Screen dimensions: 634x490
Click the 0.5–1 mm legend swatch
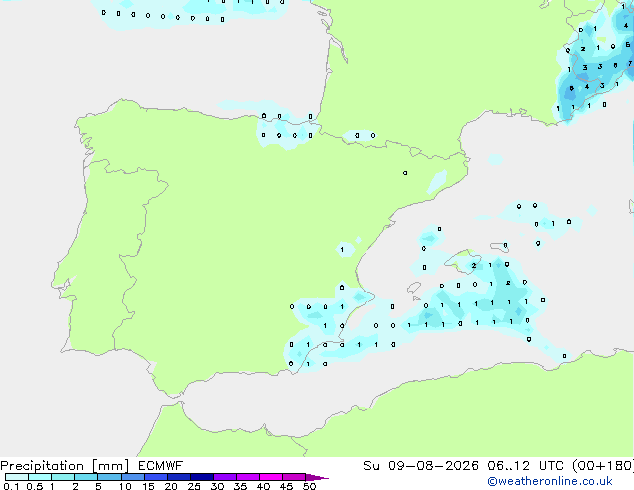[x=40, y=477]
